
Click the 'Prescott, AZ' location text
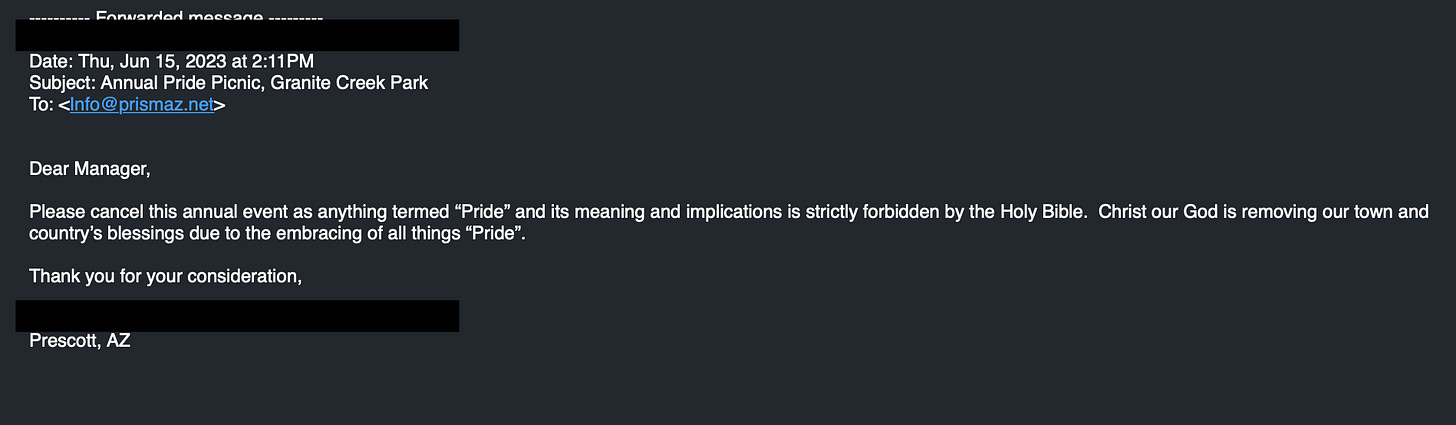point(80,341)
